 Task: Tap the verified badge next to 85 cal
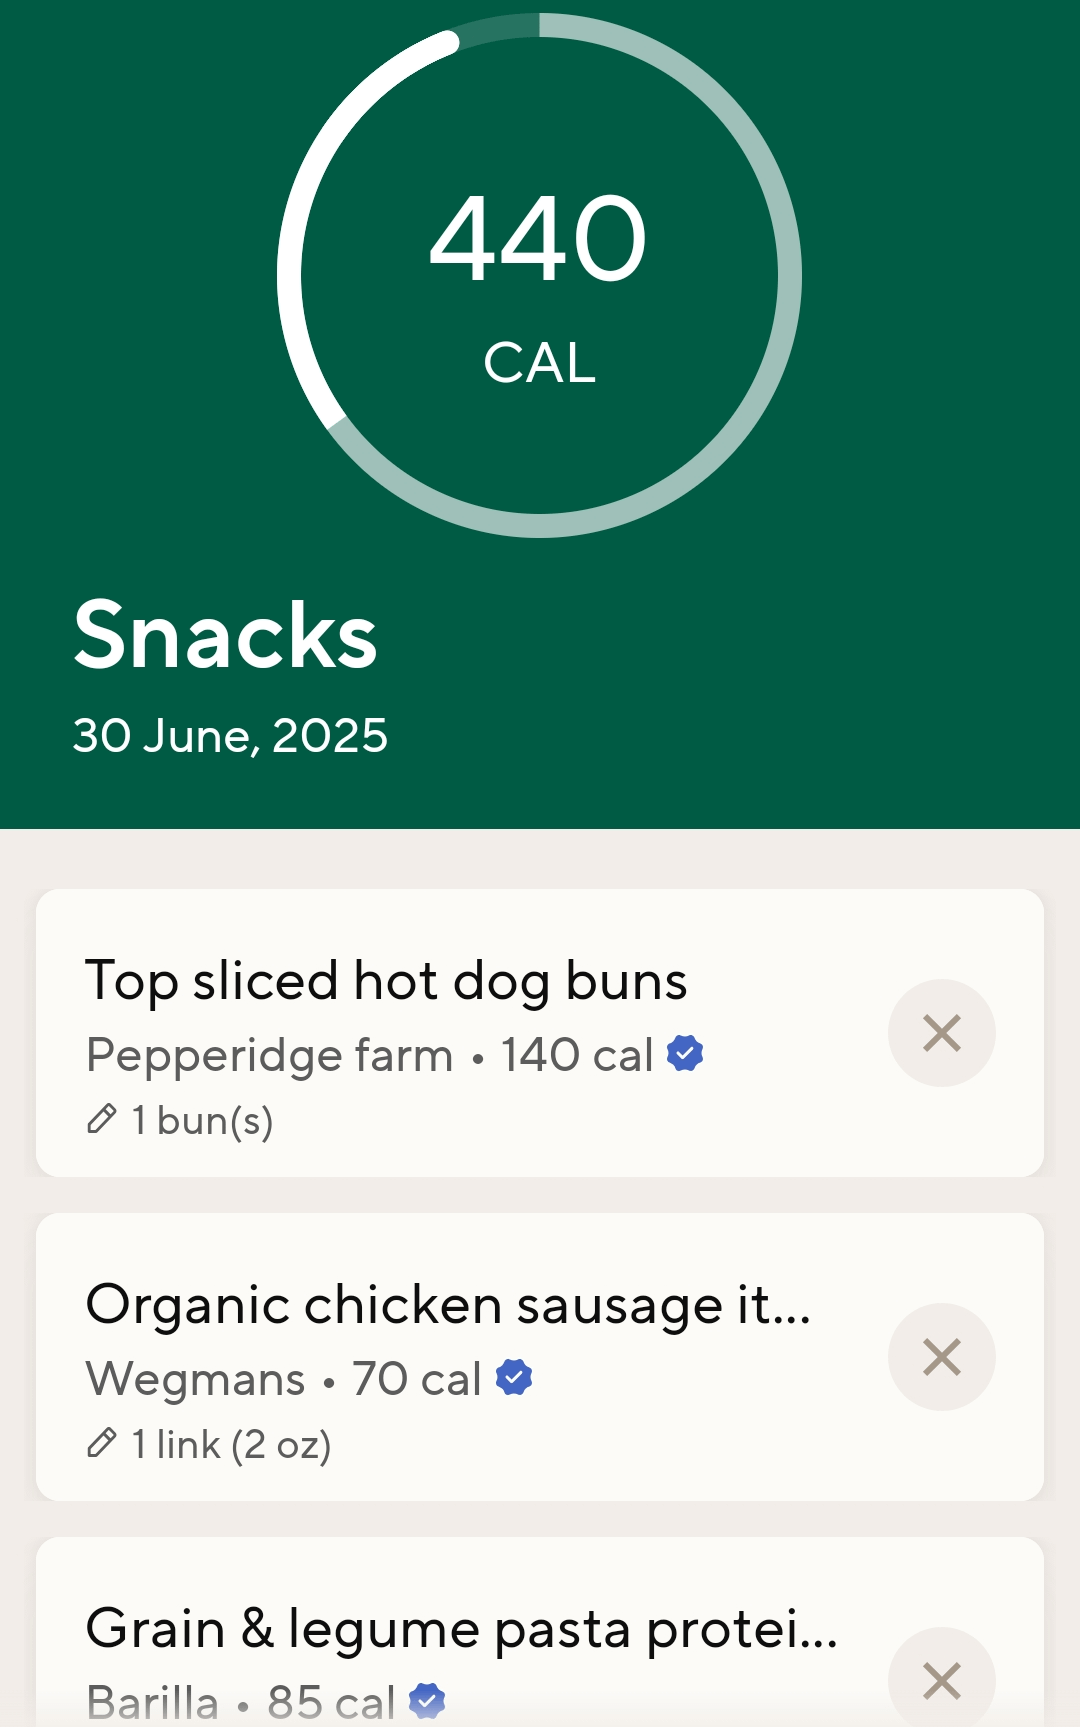(x=427, y=1700)
